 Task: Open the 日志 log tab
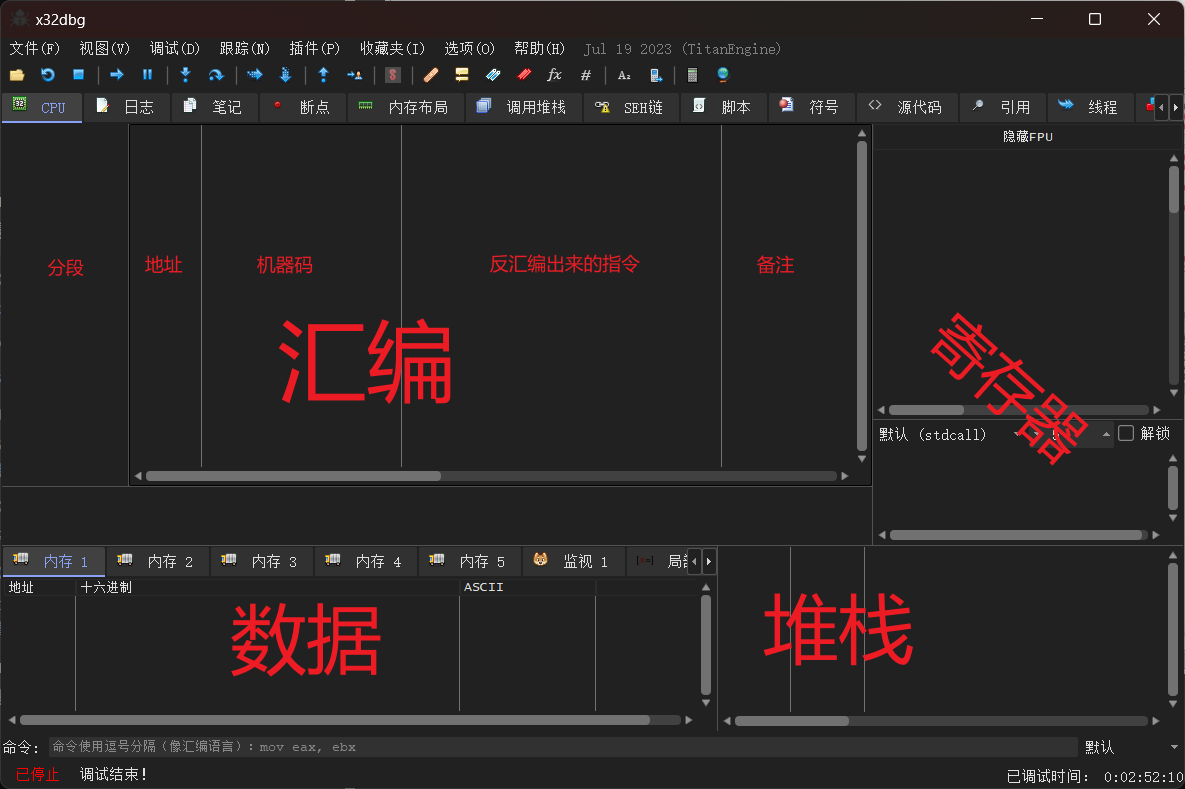127,107
